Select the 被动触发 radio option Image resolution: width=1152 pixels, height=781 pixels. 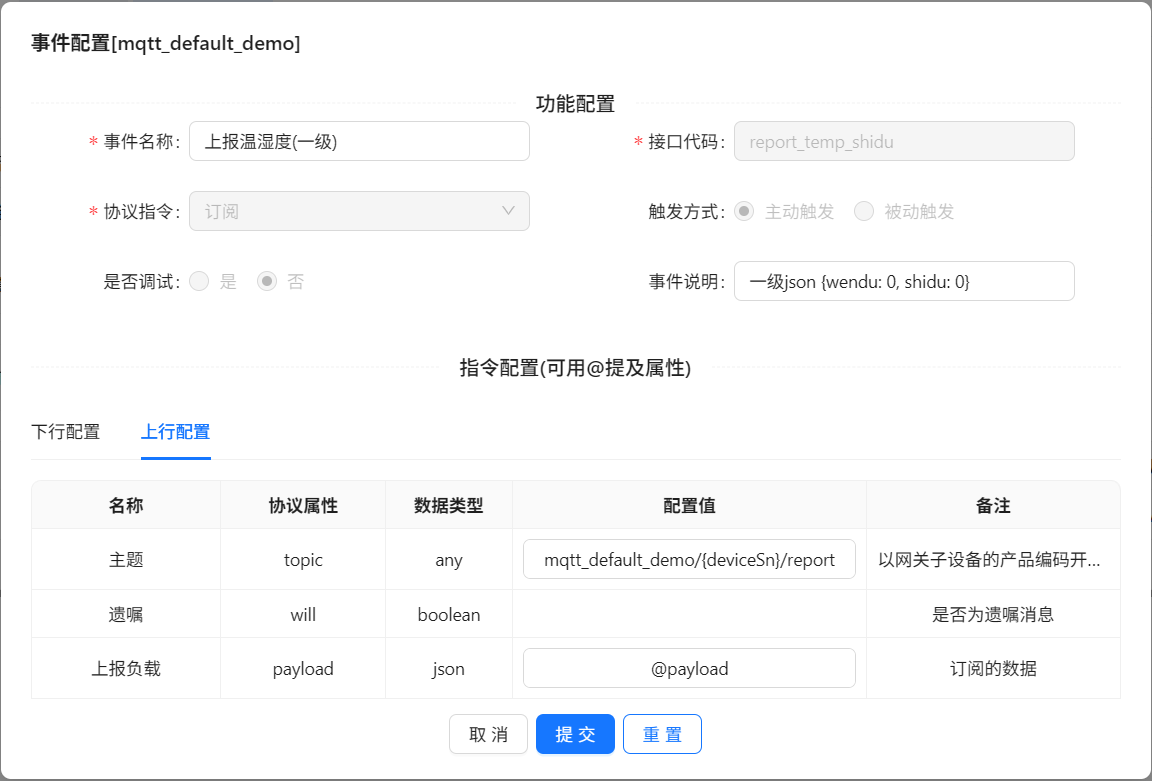[864, 212]
